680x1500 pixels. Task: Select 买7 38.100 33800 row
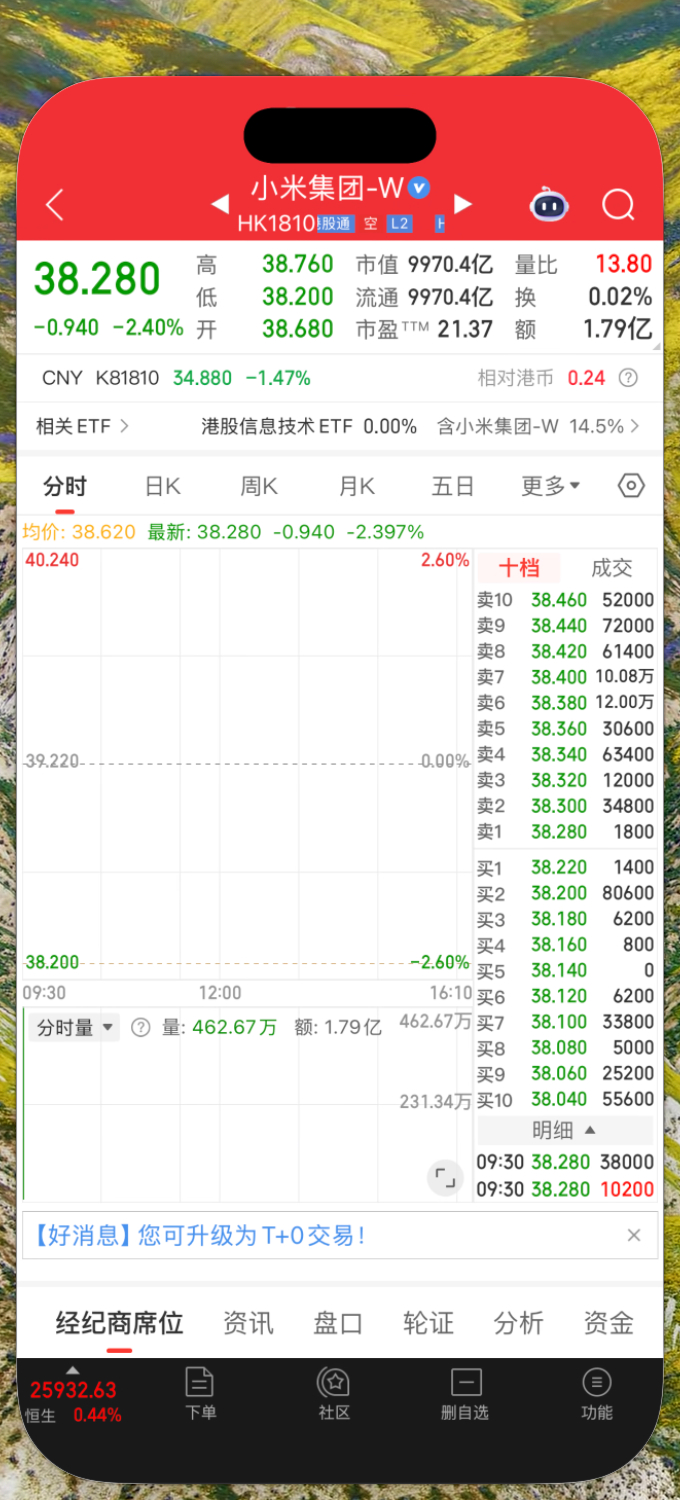click(x=565, y=1022)
